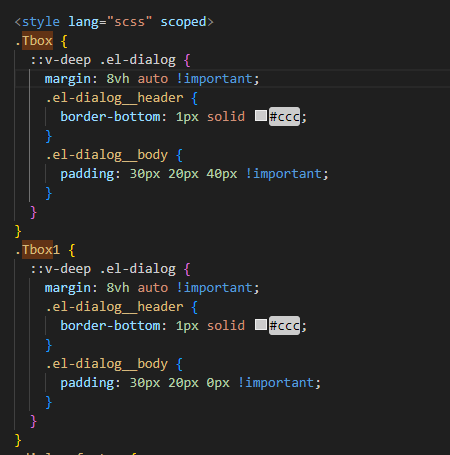450x455 pixels.
Task: Open the #ccc color swatch under .Tbox1
Action: point(261,325)
